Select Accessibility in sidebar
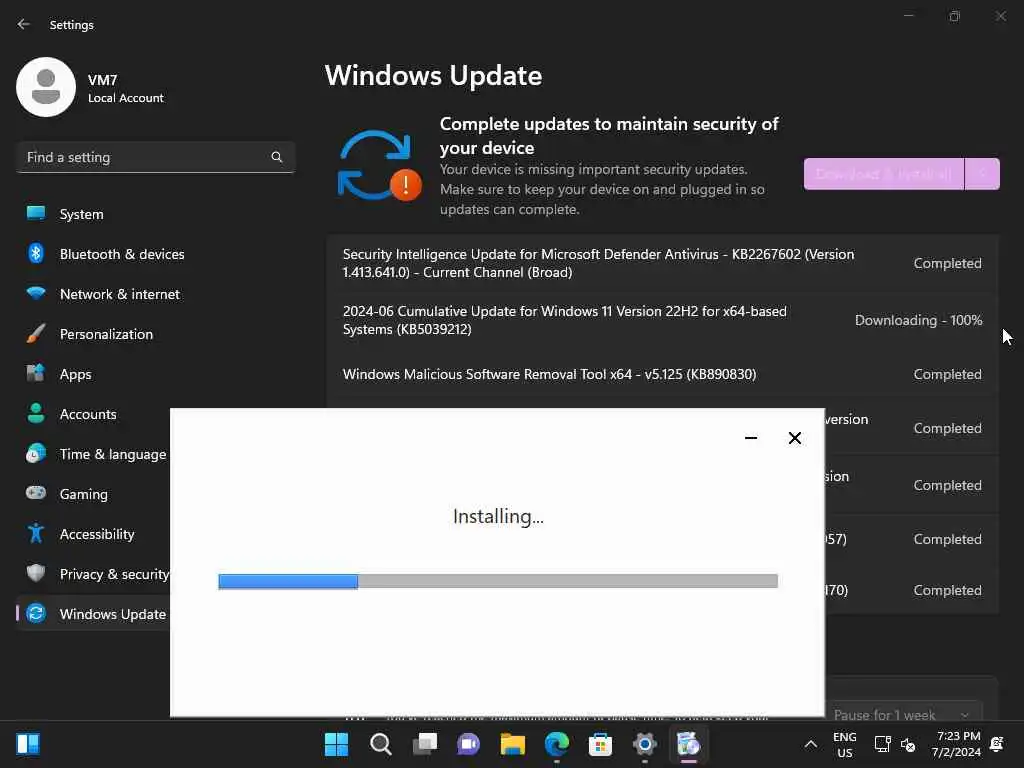The width and height of the screenshot is (1024, 768). [97, 534]
